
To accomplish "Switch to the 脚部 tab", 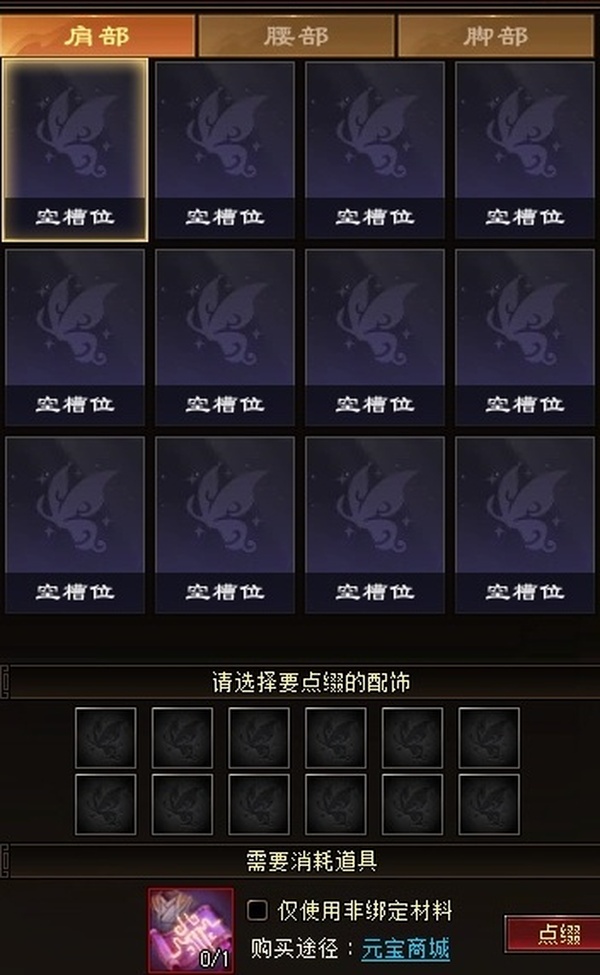I will tap(496, 36).
